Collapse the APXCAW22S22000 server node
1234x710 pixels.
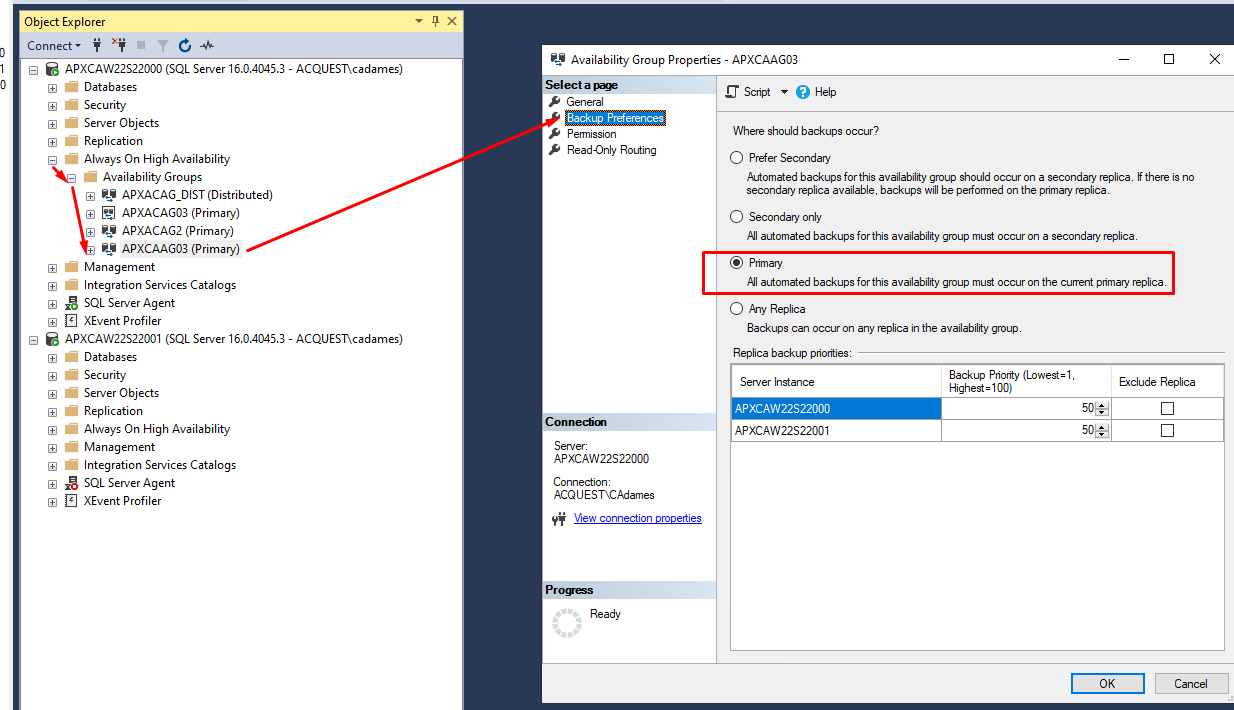click(x=34, y=70)
